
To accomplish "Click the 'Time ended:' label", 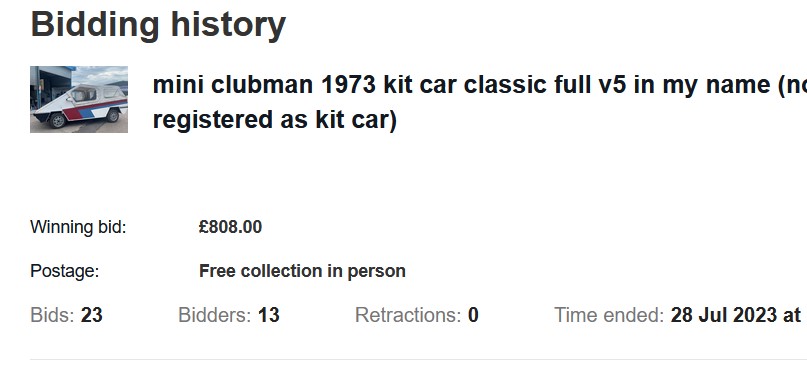I will 609,315.
